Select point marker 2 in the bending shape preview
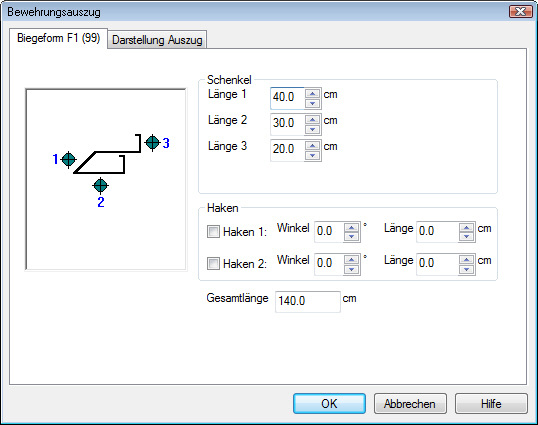The height and width of the screenshot is (425, 538). tap(100, 186)
